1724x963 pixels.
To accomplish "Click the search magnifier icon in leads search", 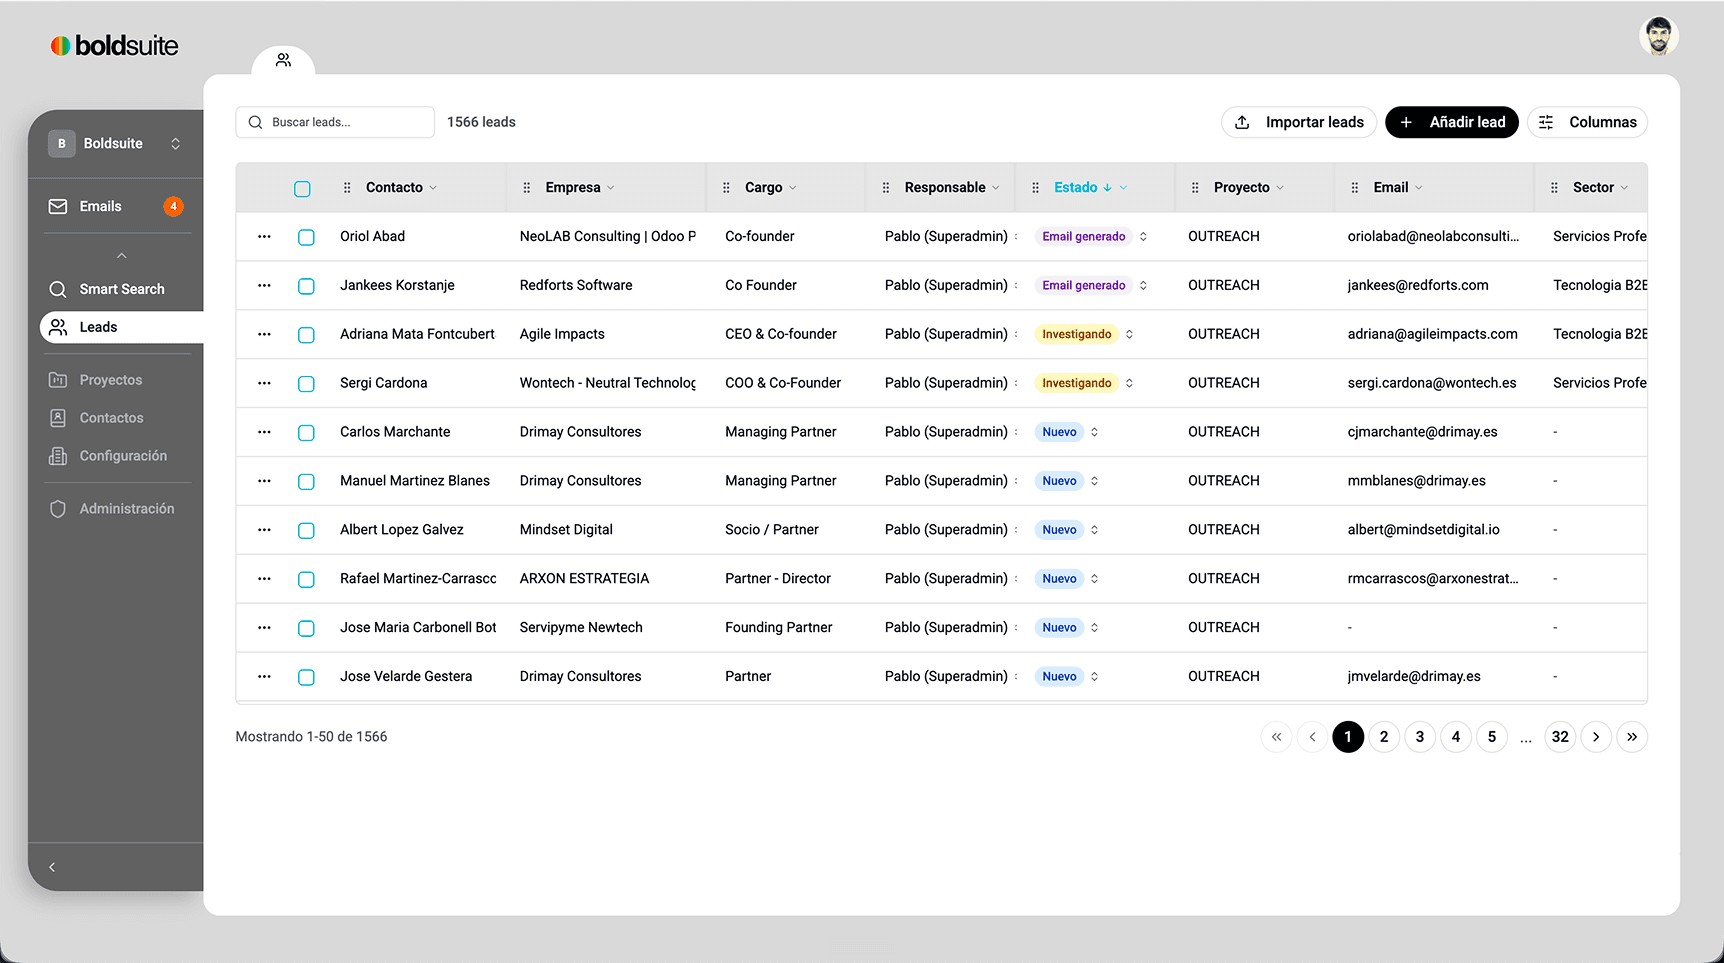I will [x=255, y=122].
